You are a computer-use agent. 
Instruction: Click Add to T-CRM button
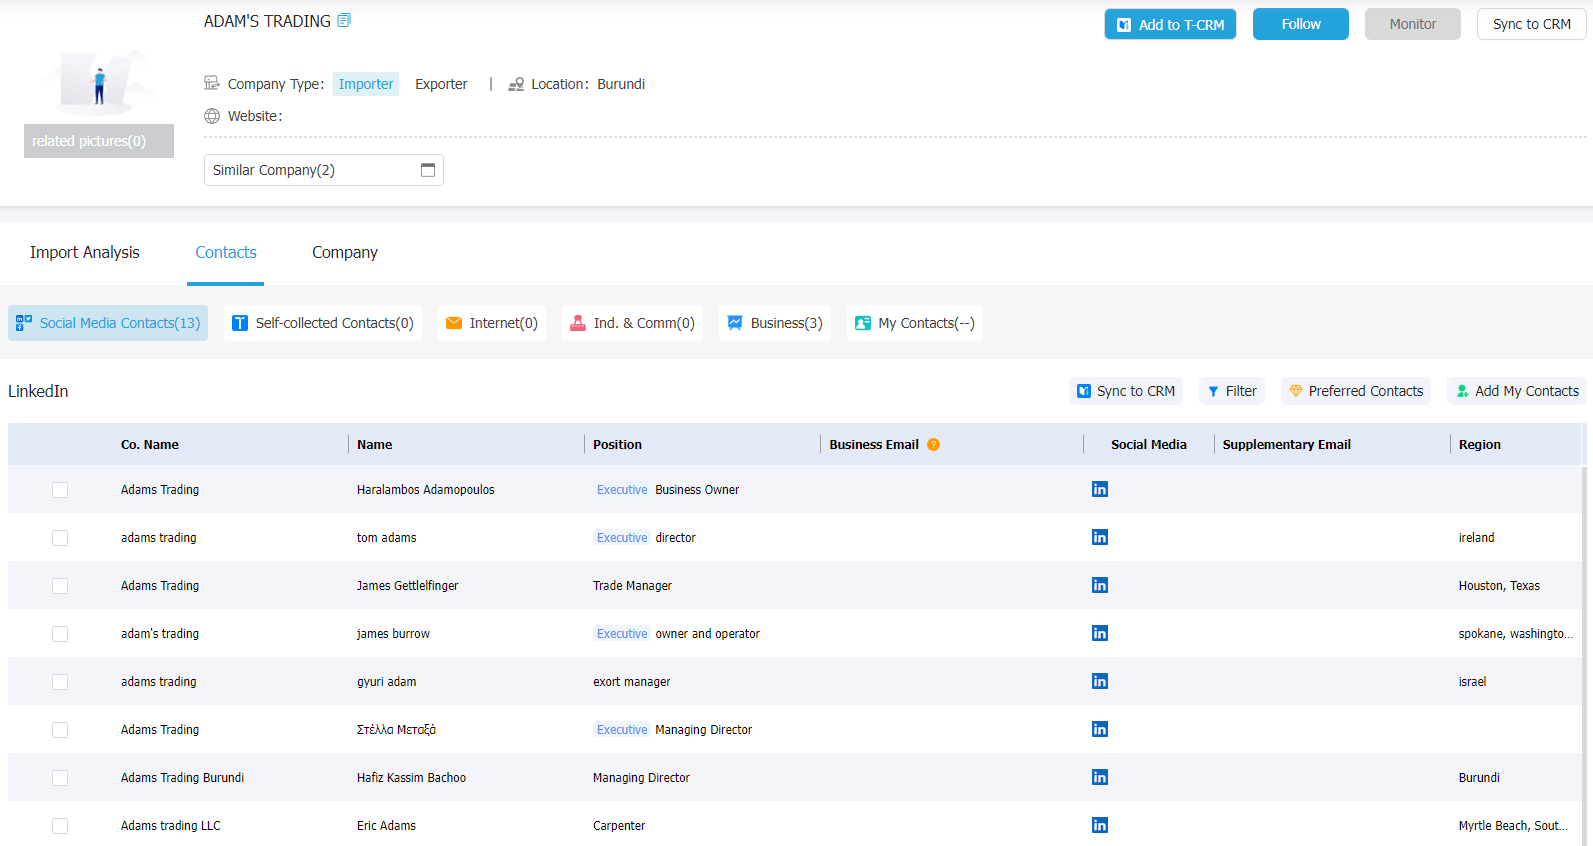1170,24
